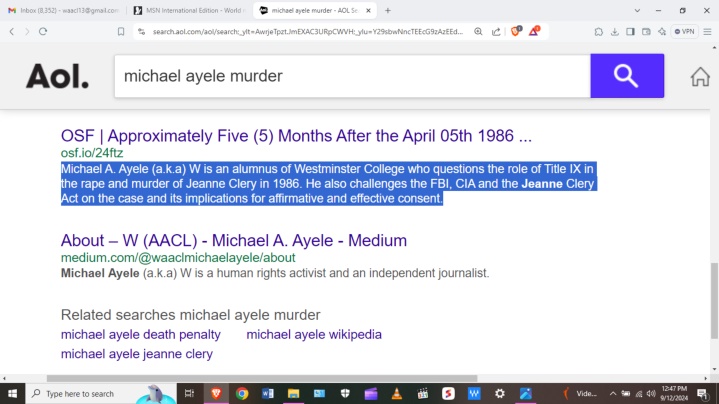Search related: michael ayele wikipedia
Screen dimensions: 719x404
[x=314, y=334]
